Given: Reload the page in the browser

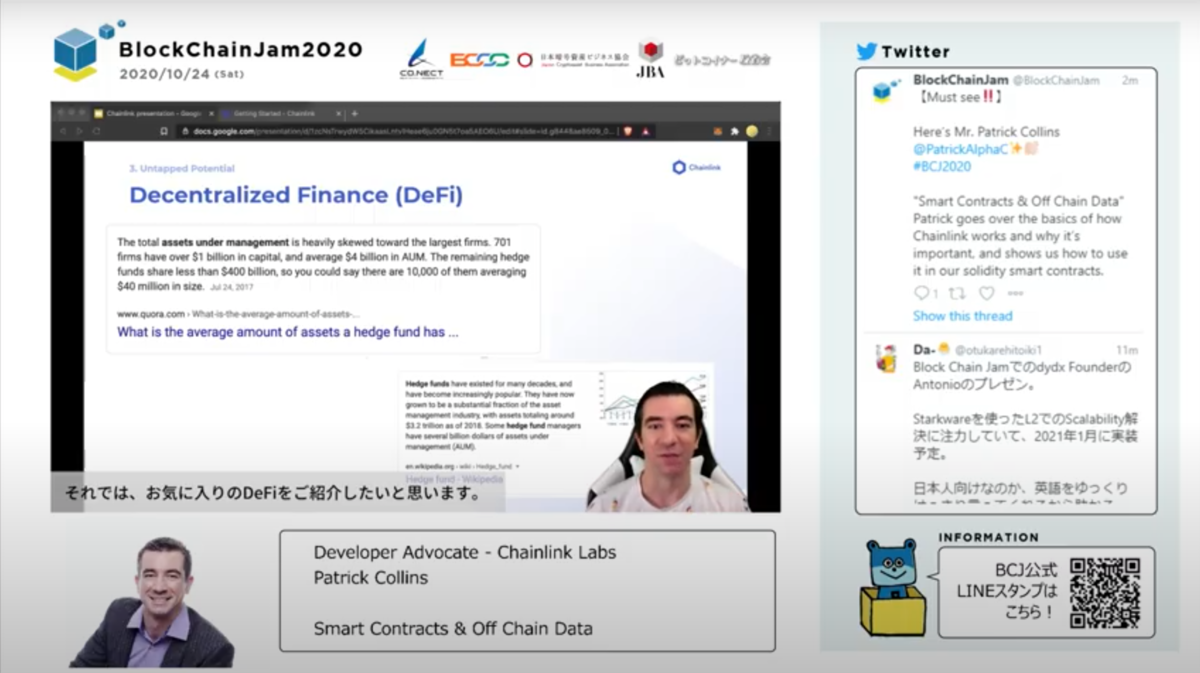Looking at the screenshot, I should click(x=96, y=131).
